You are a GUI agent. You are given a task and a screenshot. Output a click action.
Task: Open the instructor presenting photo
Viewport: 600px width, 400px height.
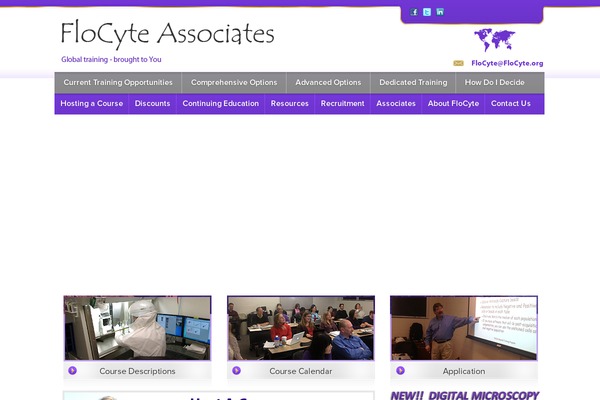pyautogui.click(x=464, y=328)
